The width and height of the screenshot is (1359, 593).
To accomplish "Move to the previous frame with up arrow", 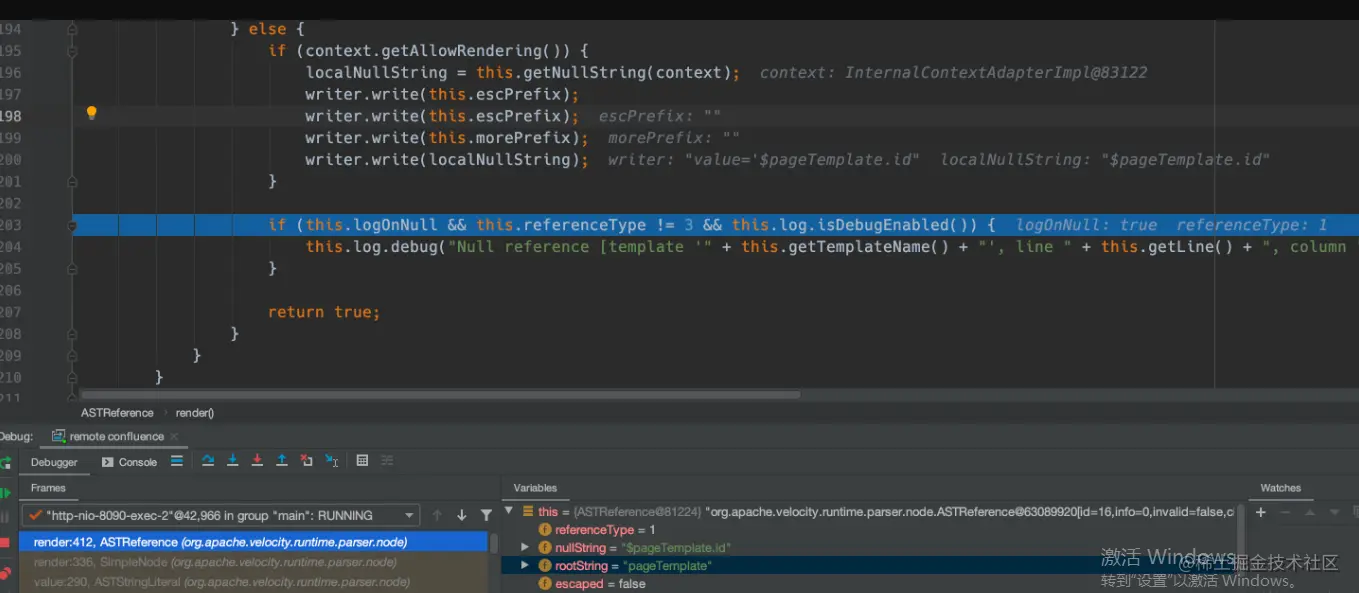I will [437, 515].
